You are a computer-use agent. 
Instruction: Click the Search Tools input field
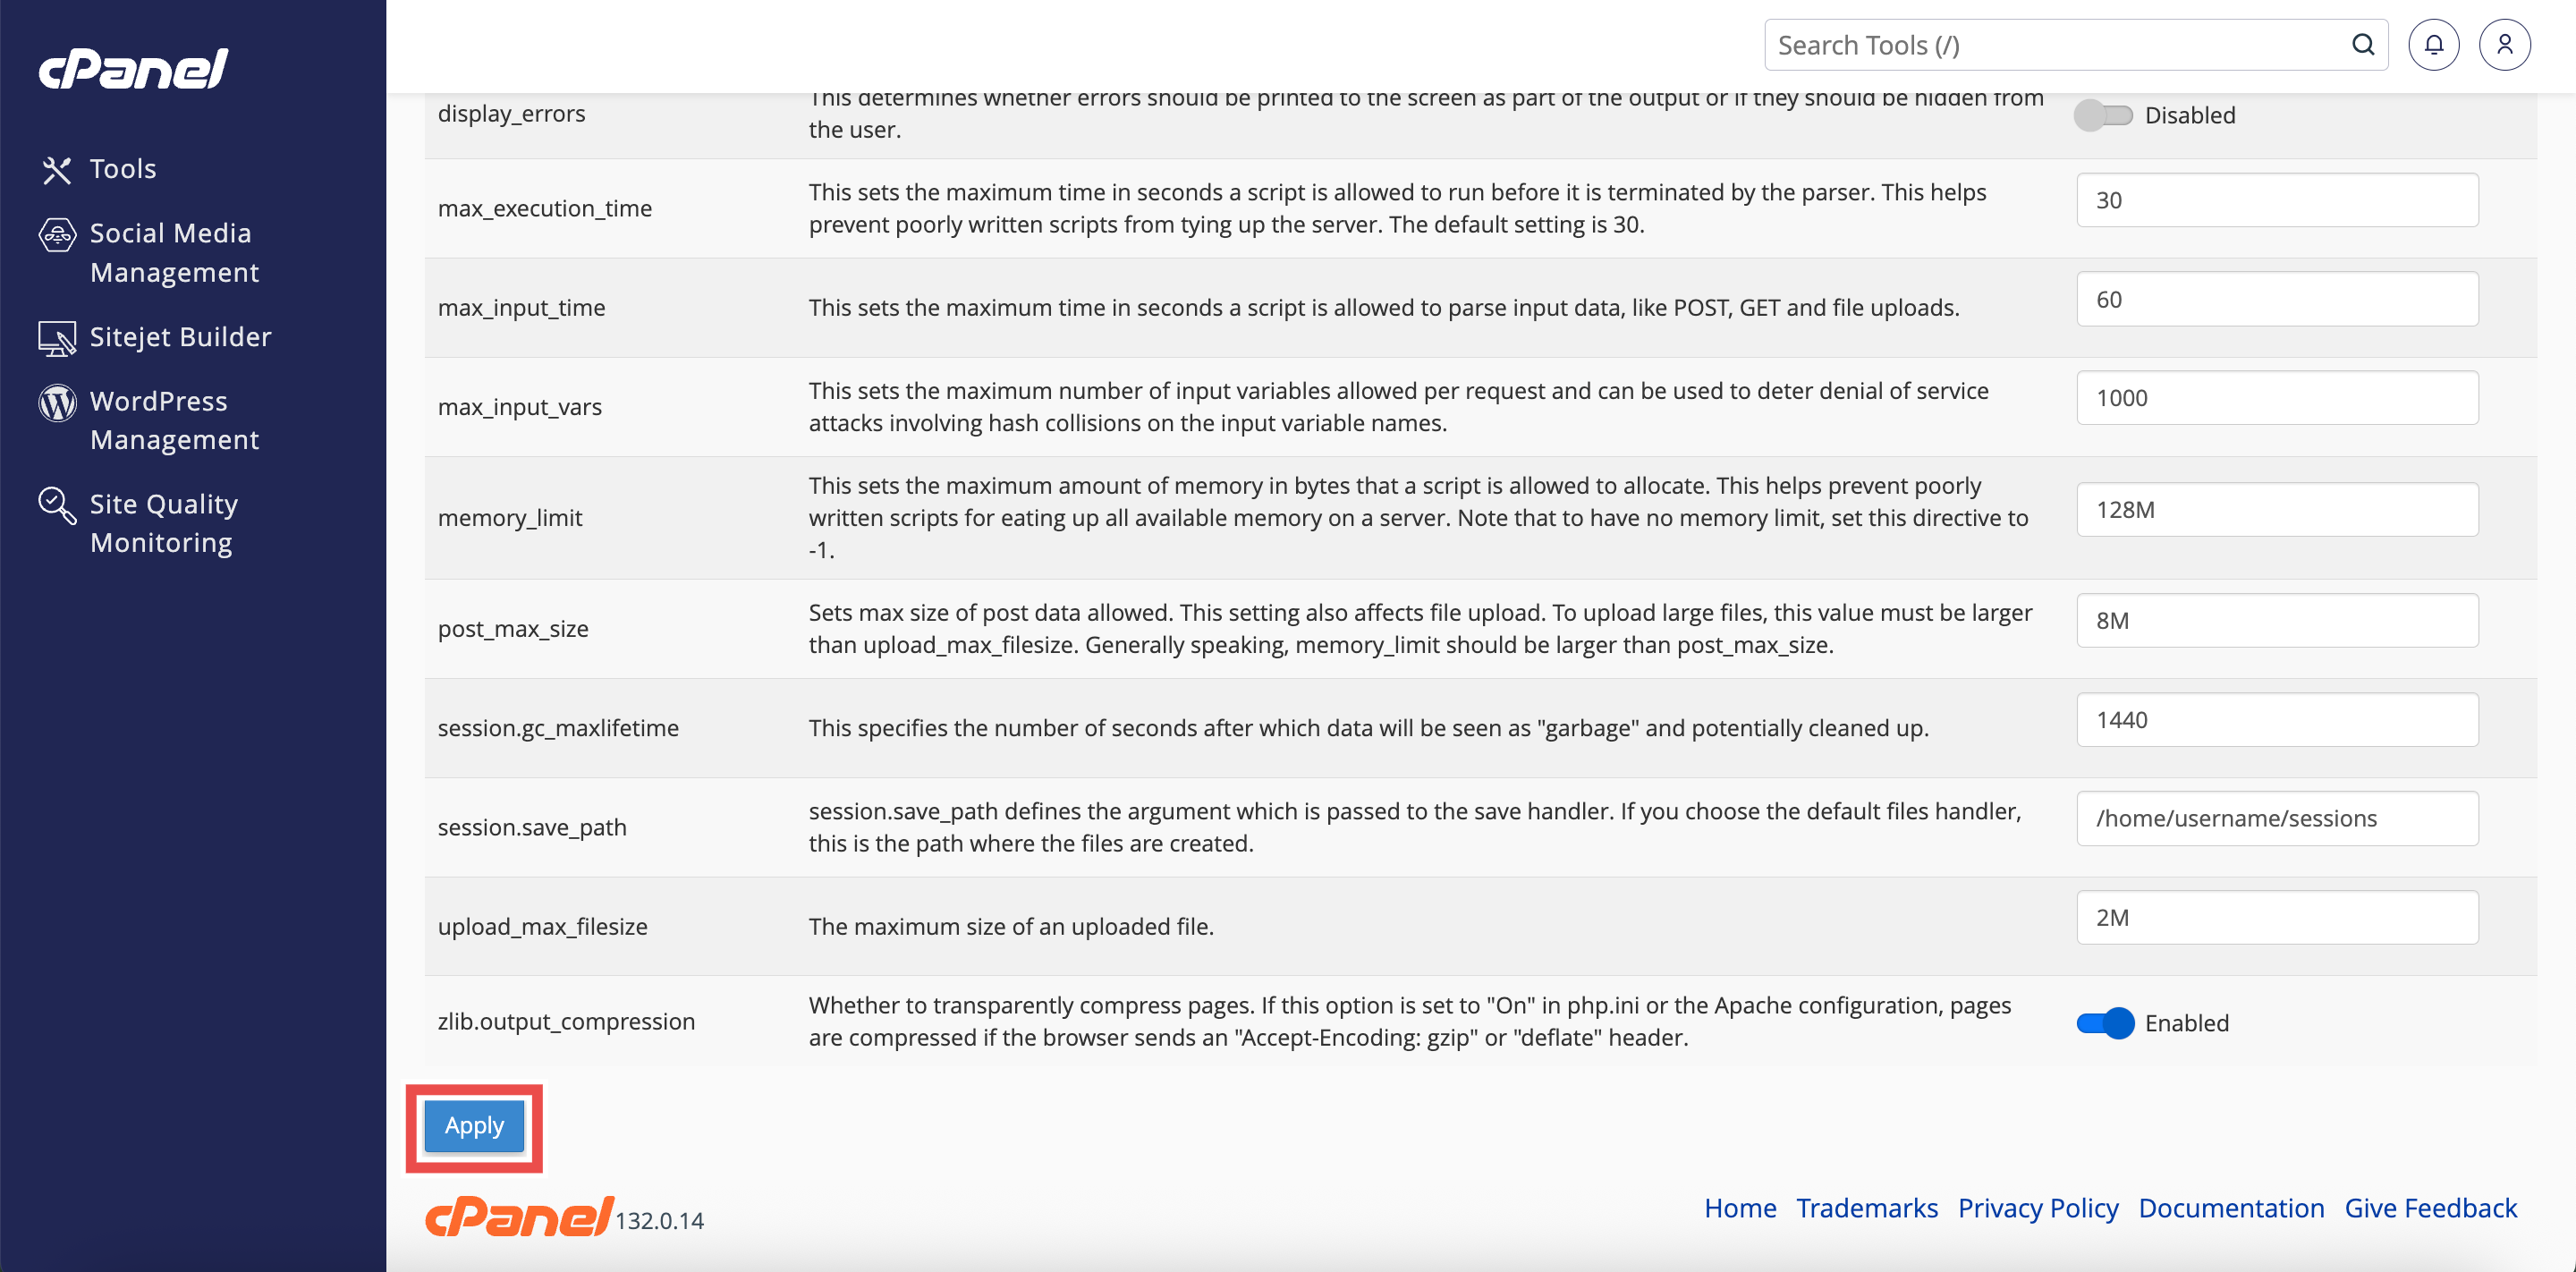click(2060, 45)
